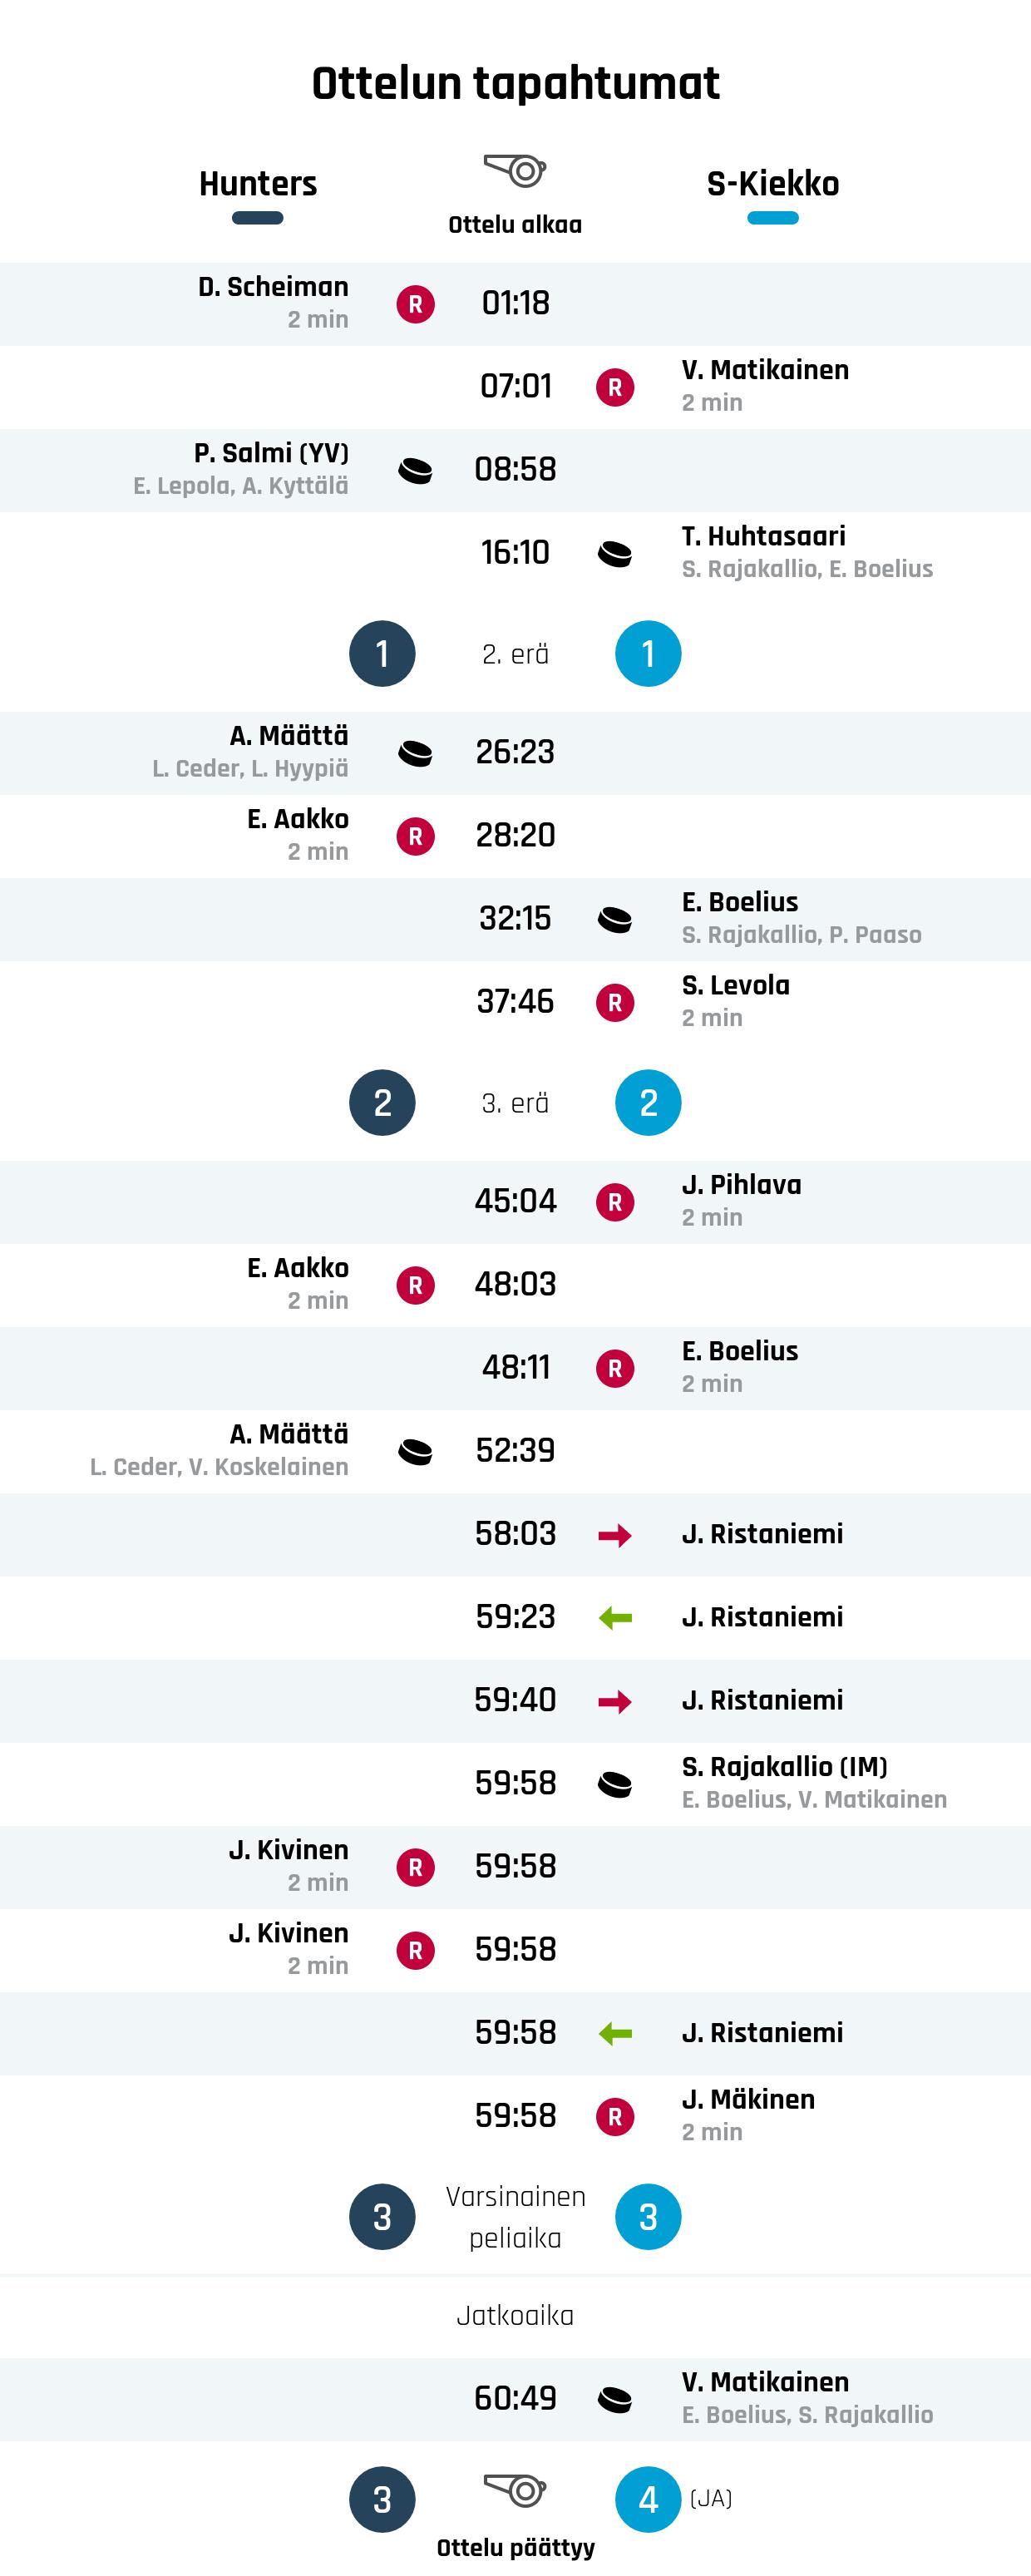Click the 52:39 goal time

point(515,1451)
